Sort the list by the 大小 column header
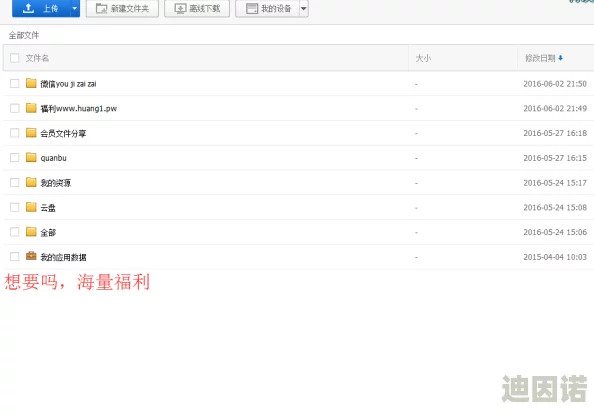Screen dimensions: 594x413 pyautogui.click(x=423, y=58)
